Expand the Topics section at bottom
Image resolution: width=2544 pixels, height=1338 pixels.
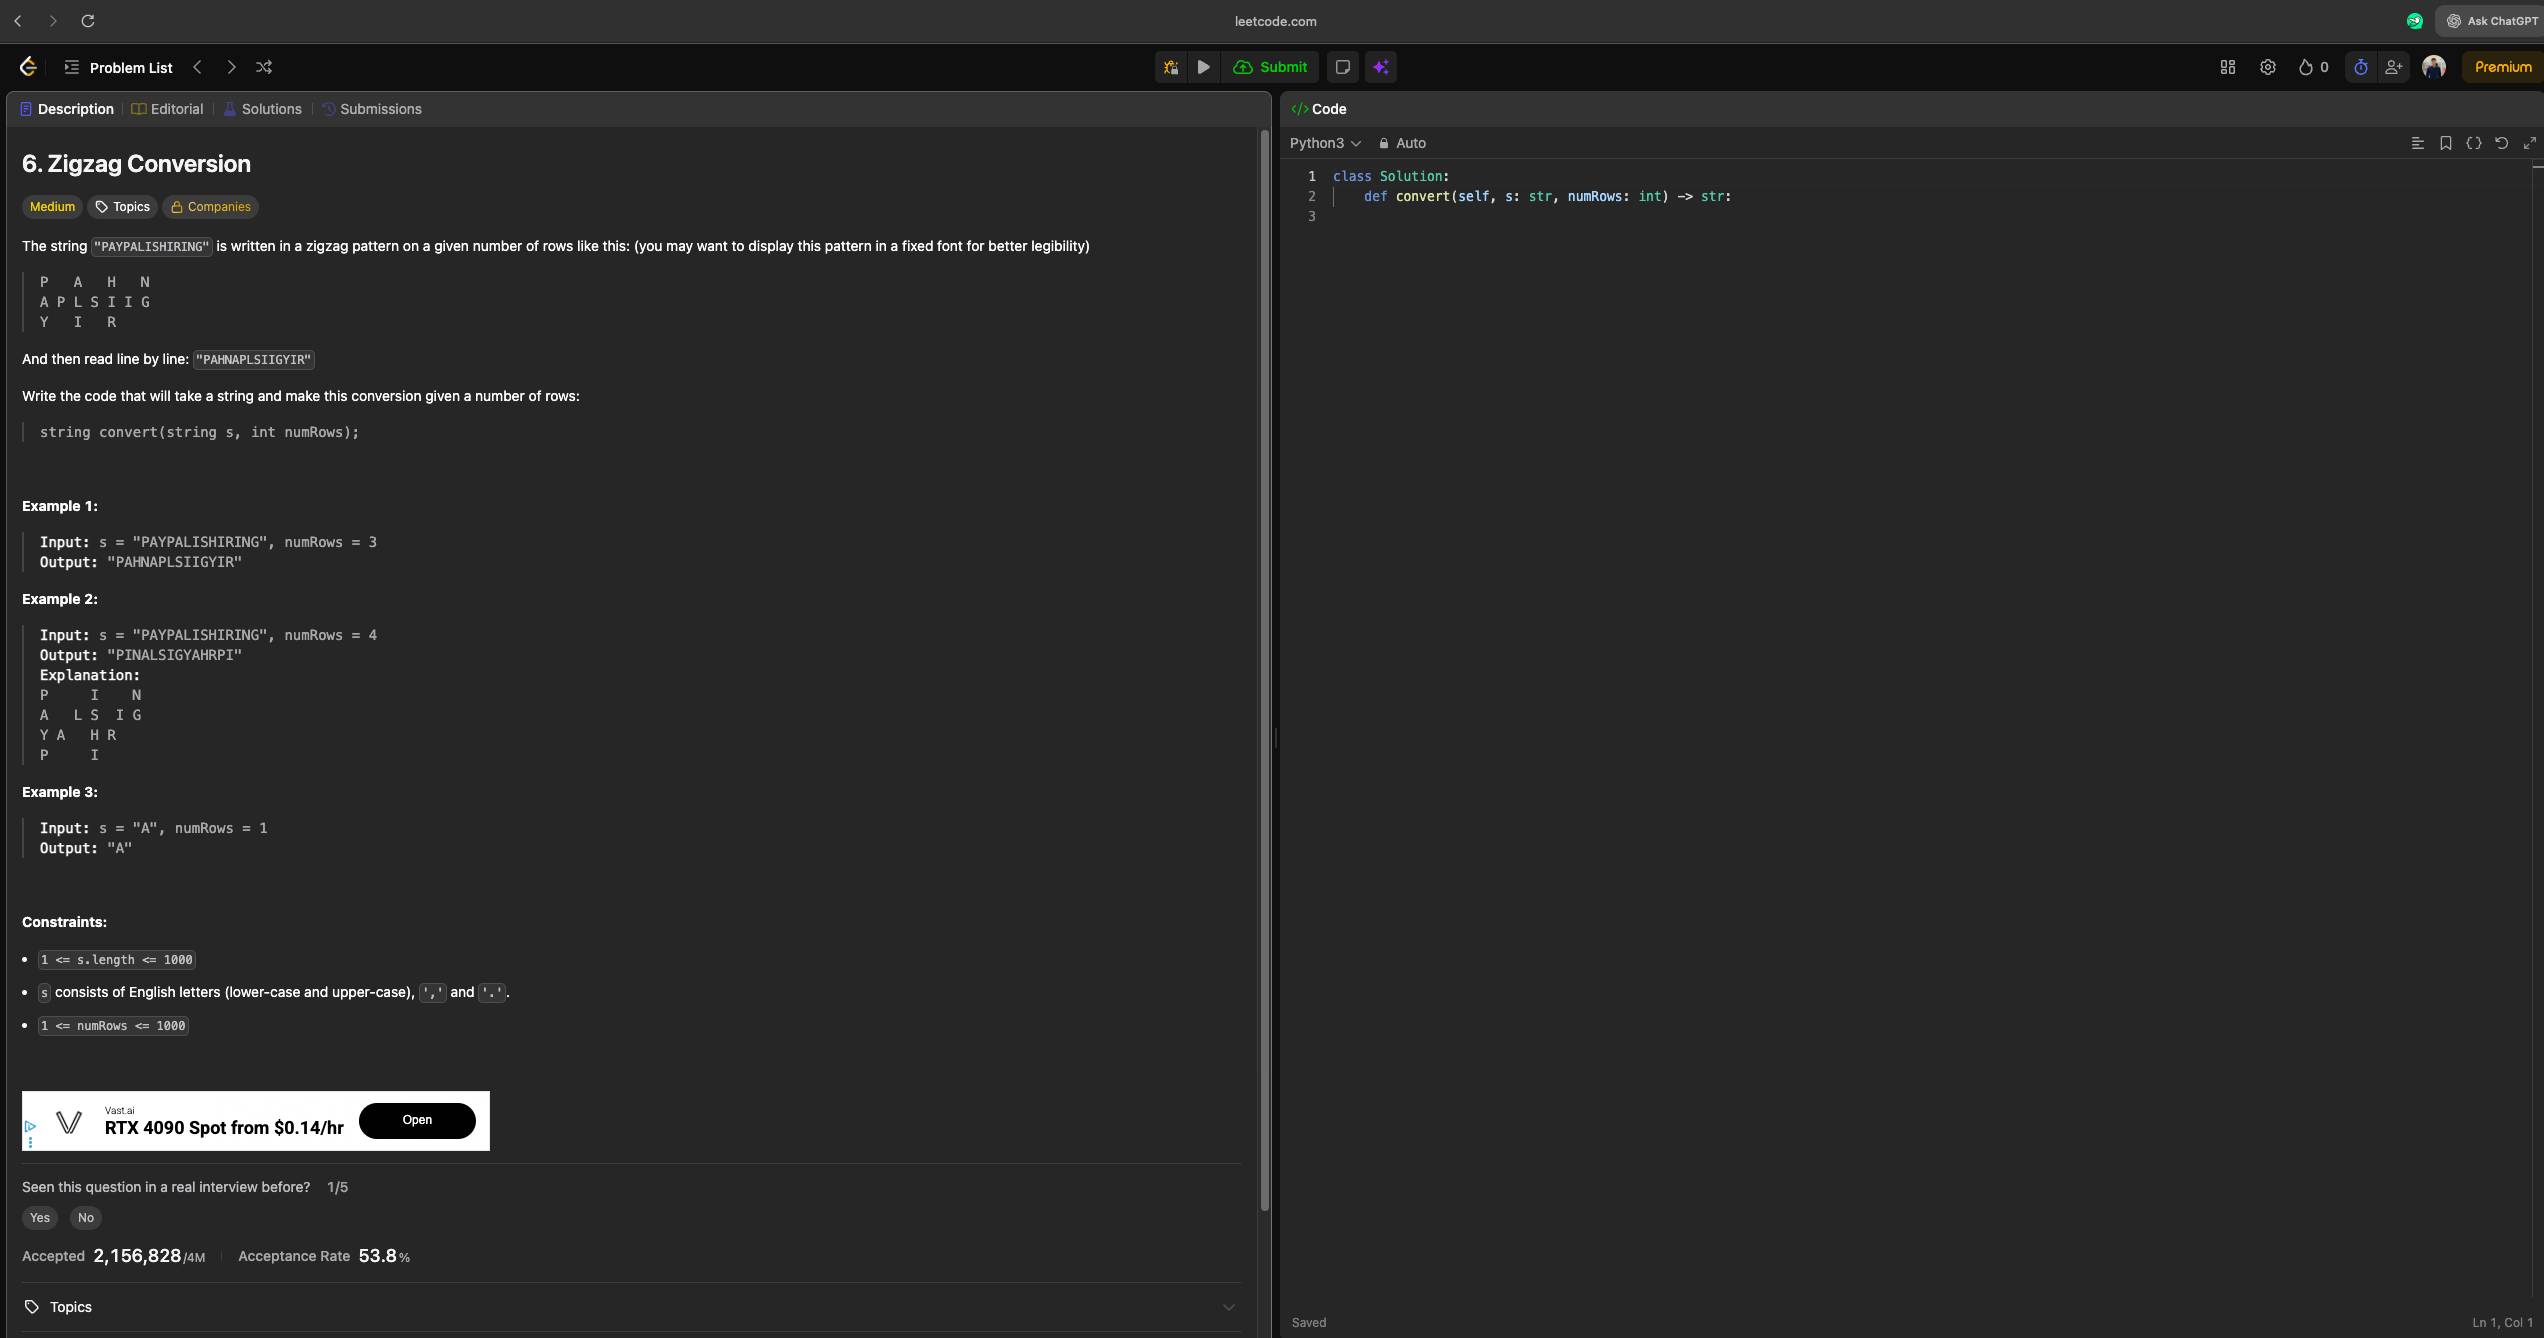[x=1228, y=1307]
